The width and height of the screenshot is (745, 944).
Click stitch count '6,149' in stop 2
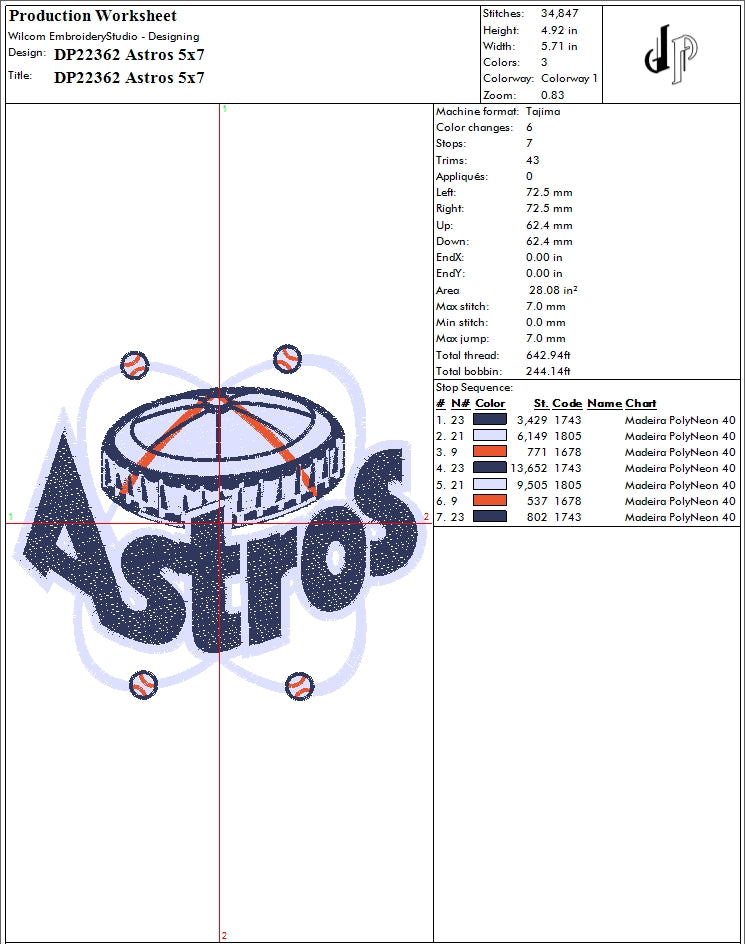coord(532,436)
